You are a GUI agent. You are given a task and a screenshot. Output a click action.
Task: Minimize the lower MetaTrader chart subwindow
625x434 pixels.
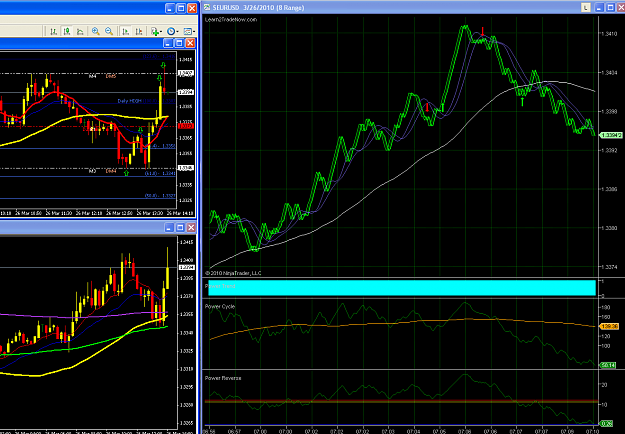click(x=169, y=228)
